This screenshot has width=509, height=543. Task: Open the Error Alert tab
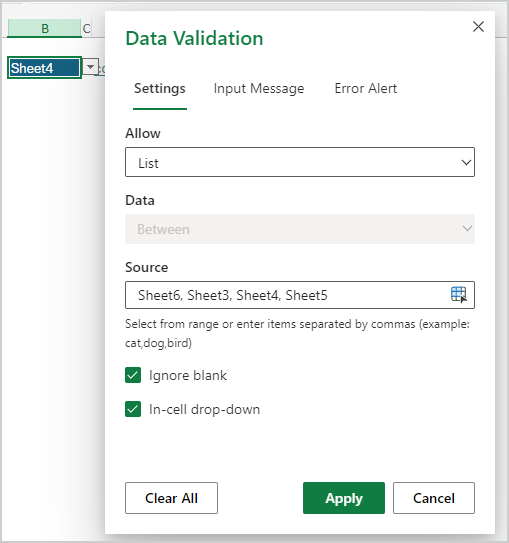click(366, 89)
